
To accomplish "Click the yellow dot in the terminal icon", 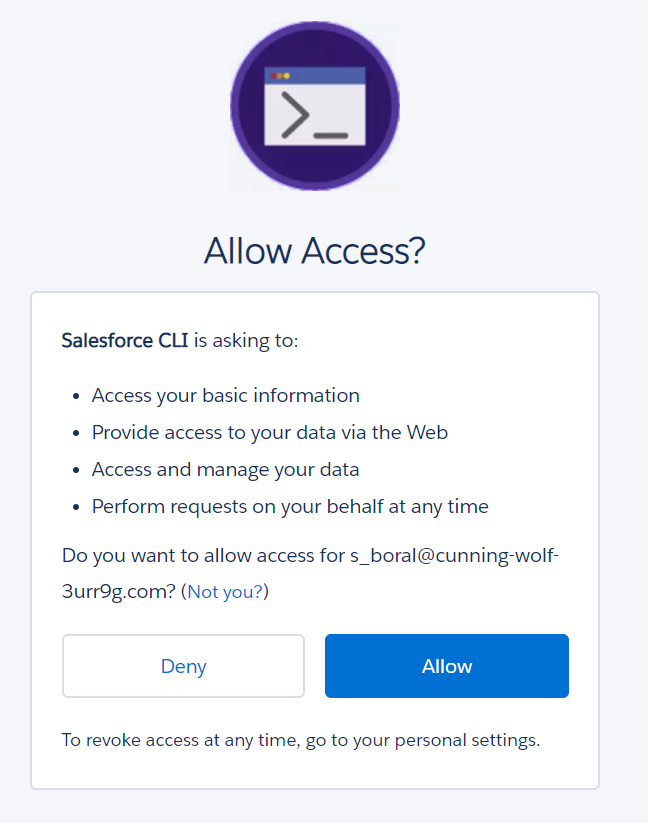I will tap(286, 76).
